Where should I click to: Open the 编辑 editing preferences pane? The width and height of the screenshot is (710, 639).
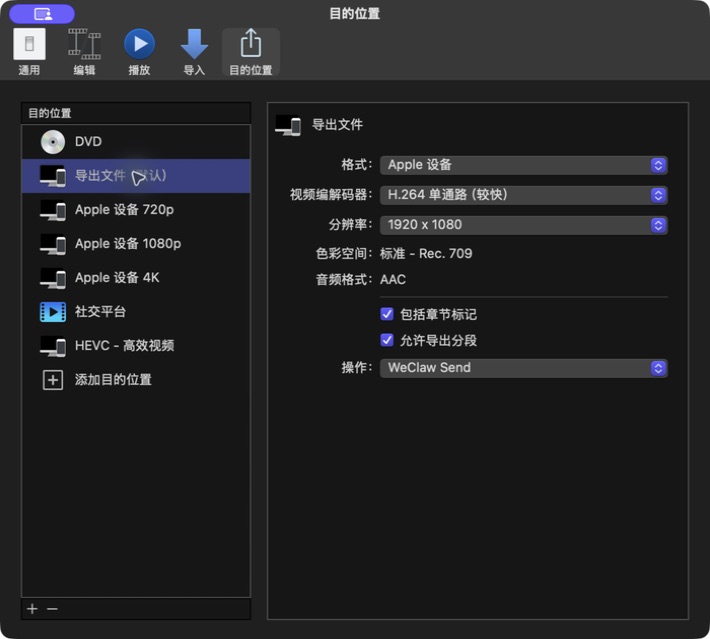point(84,52)
